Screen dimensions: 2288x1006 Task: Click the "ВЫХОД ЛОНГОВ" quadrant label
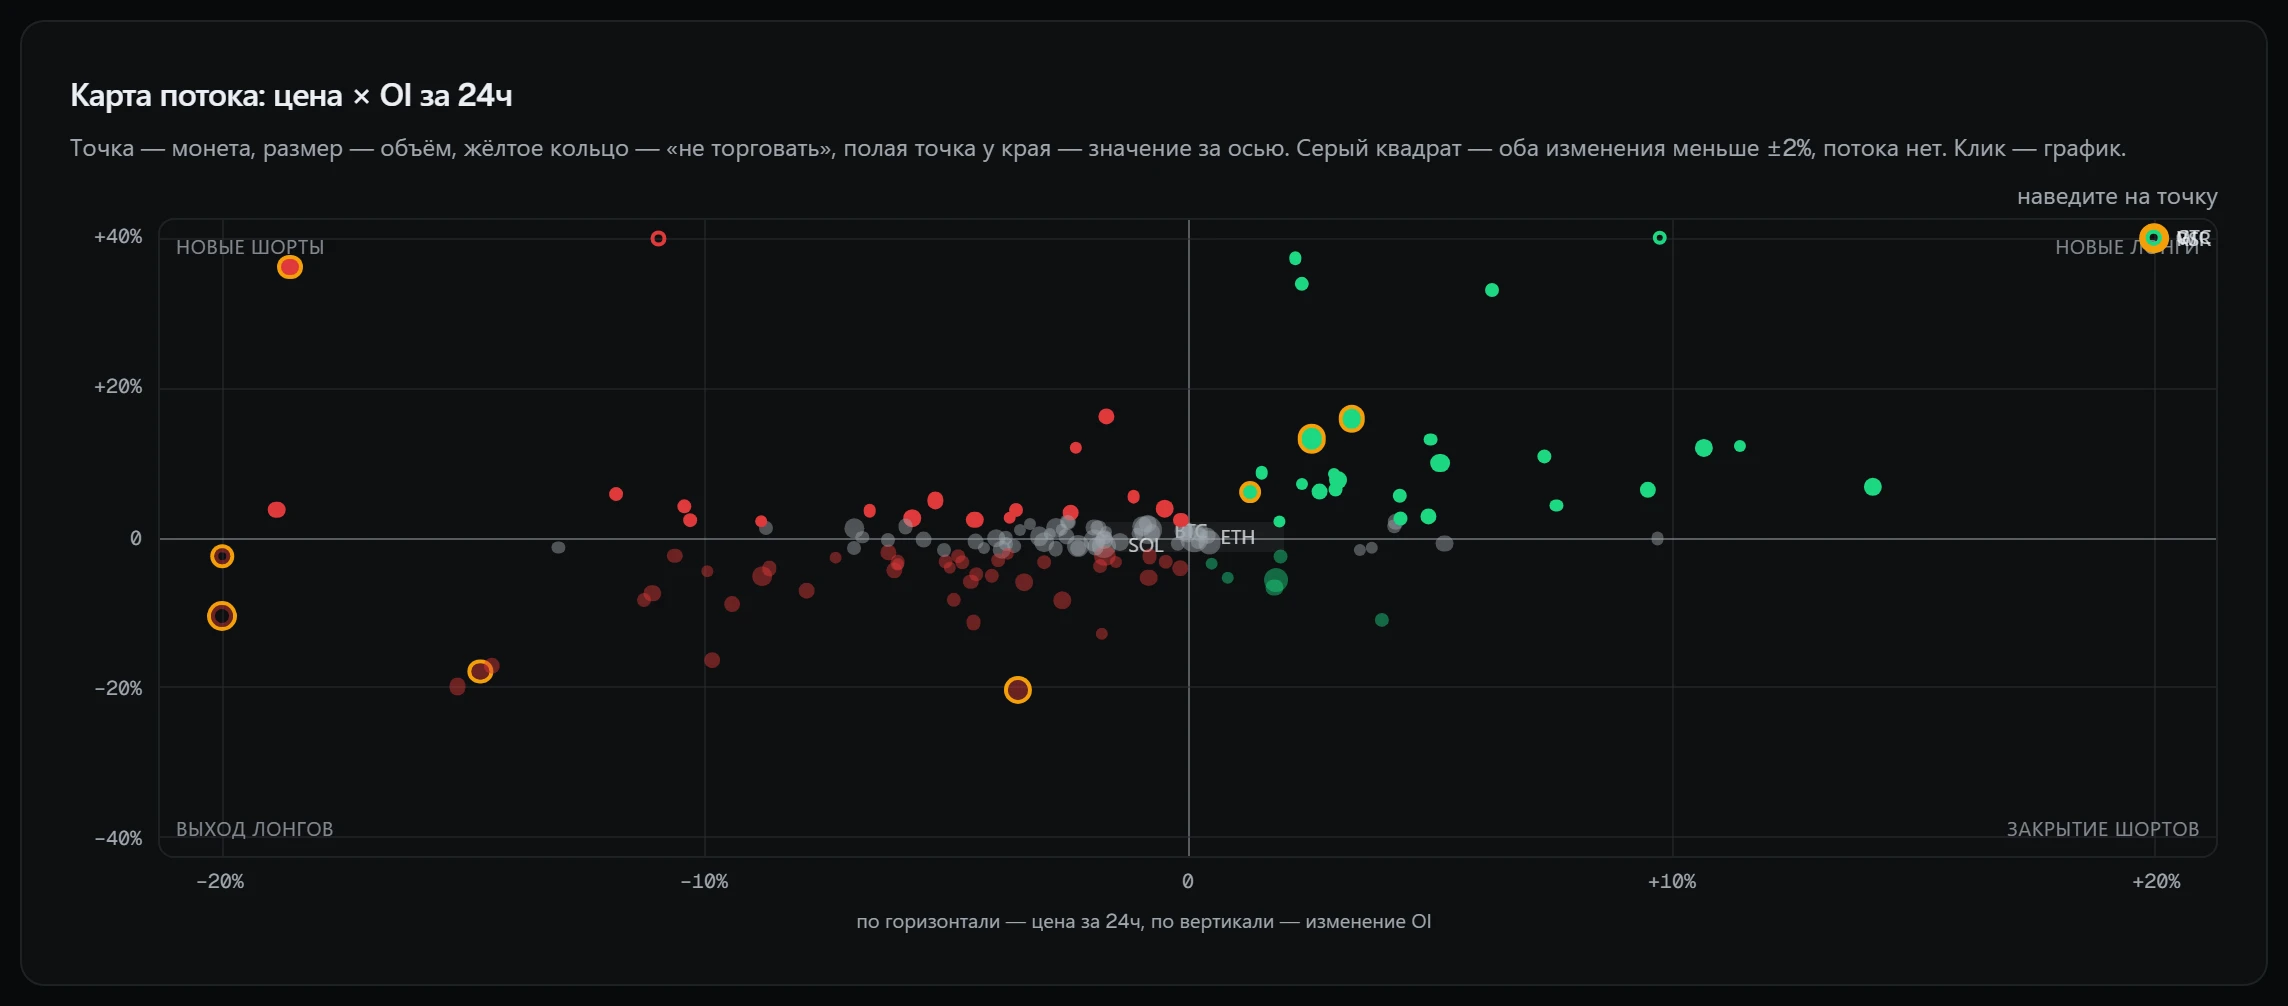click(255, 829)
